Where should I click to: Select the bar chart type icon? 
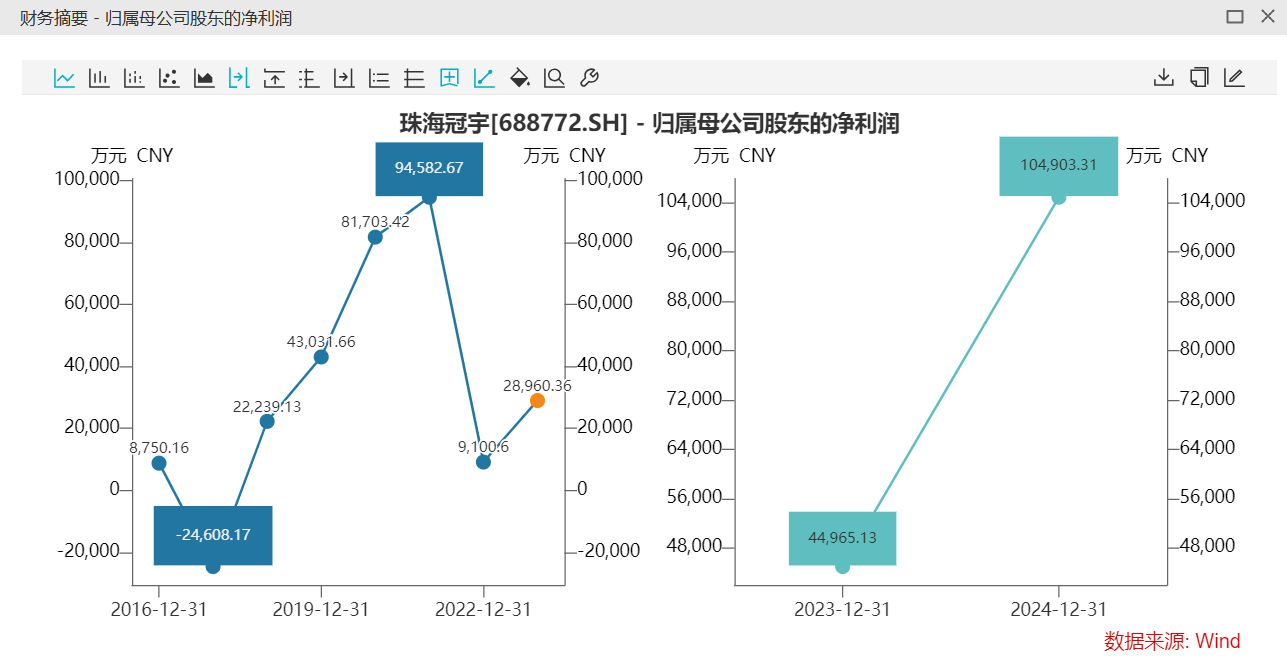tap(99, 78)
